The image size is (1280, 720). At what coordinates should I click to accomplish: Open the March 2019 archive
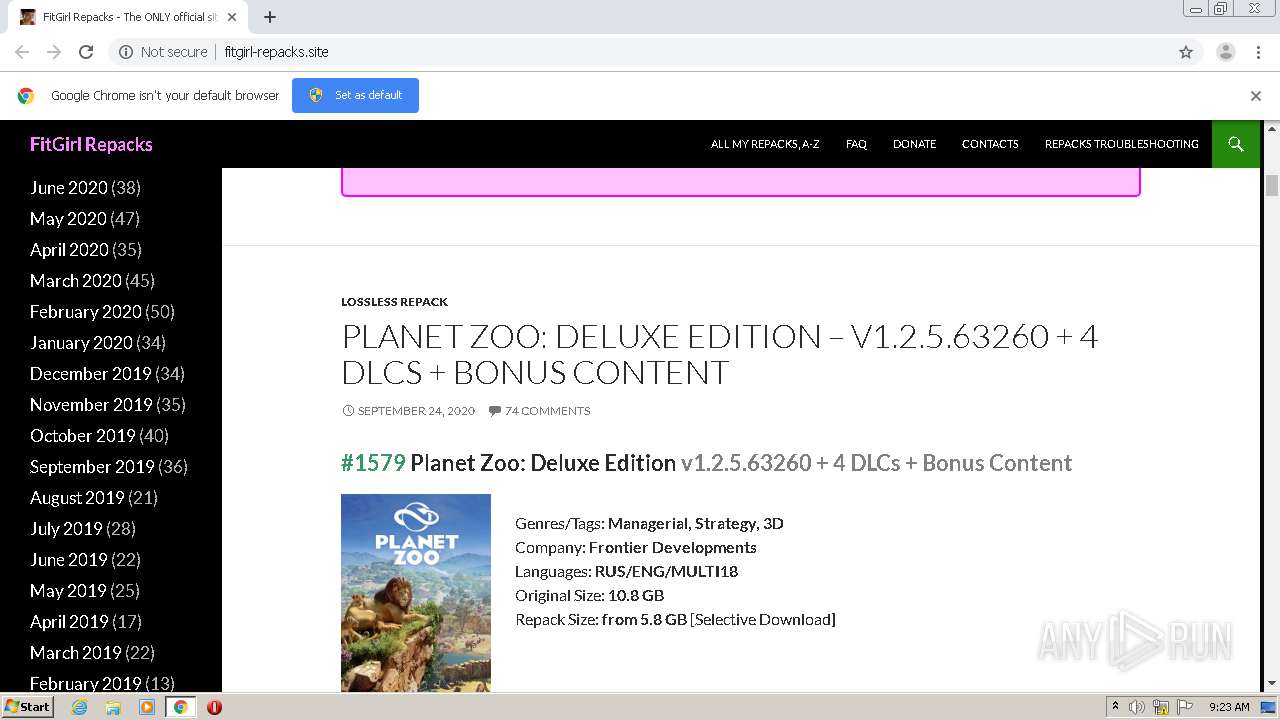click(75, 653)
